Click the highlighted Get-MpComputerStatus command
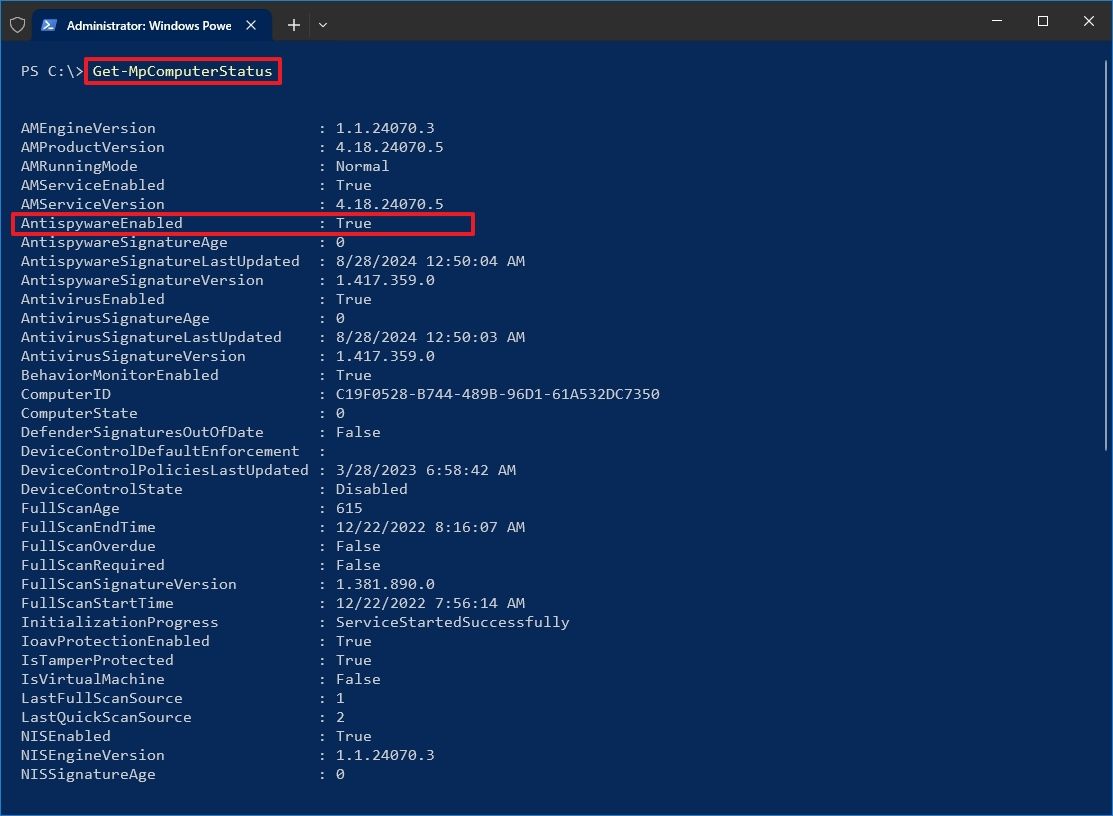1113x816 pixels. click(x=182, y=71)
